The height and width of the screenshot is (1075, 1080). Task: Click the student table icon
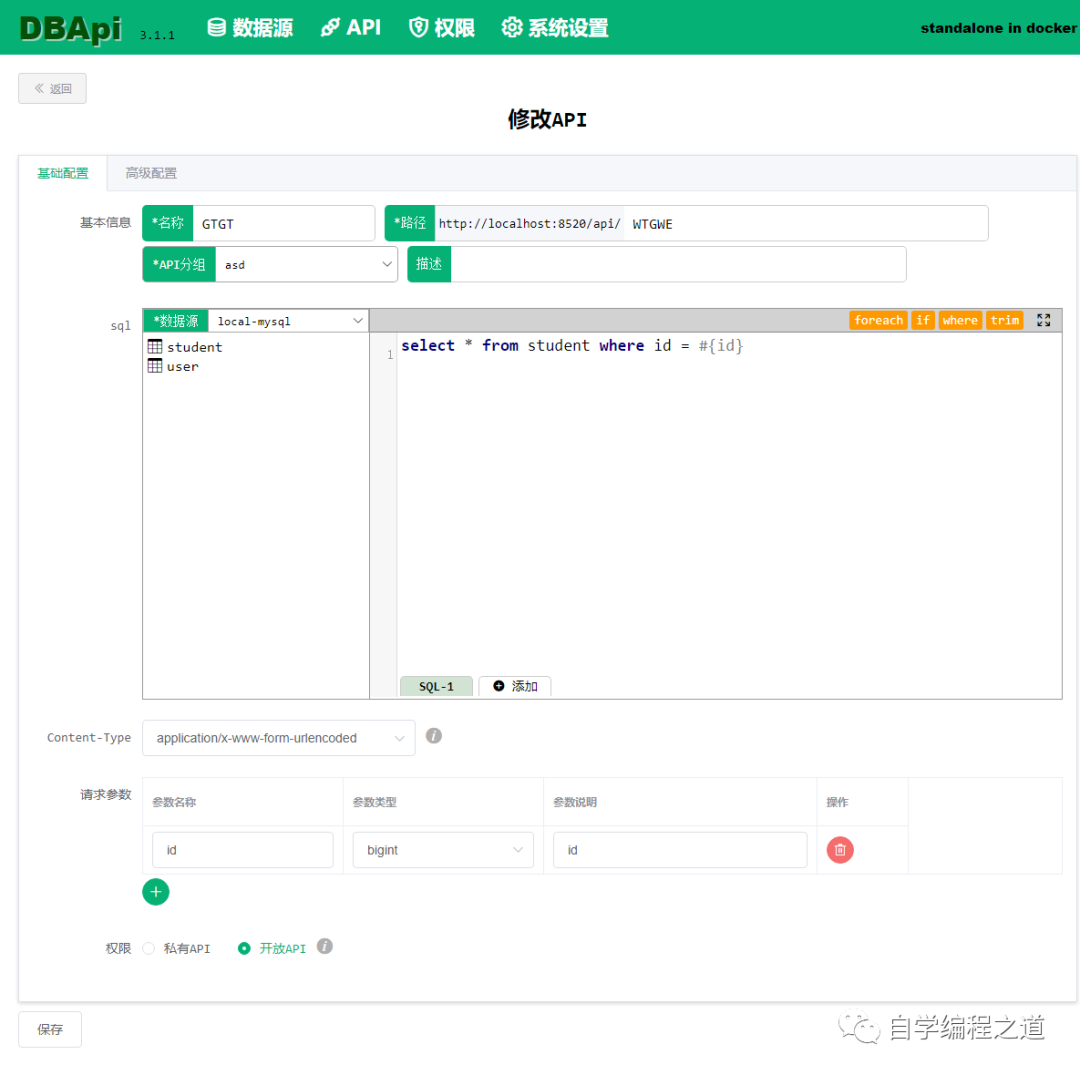[x=155, y=346]
